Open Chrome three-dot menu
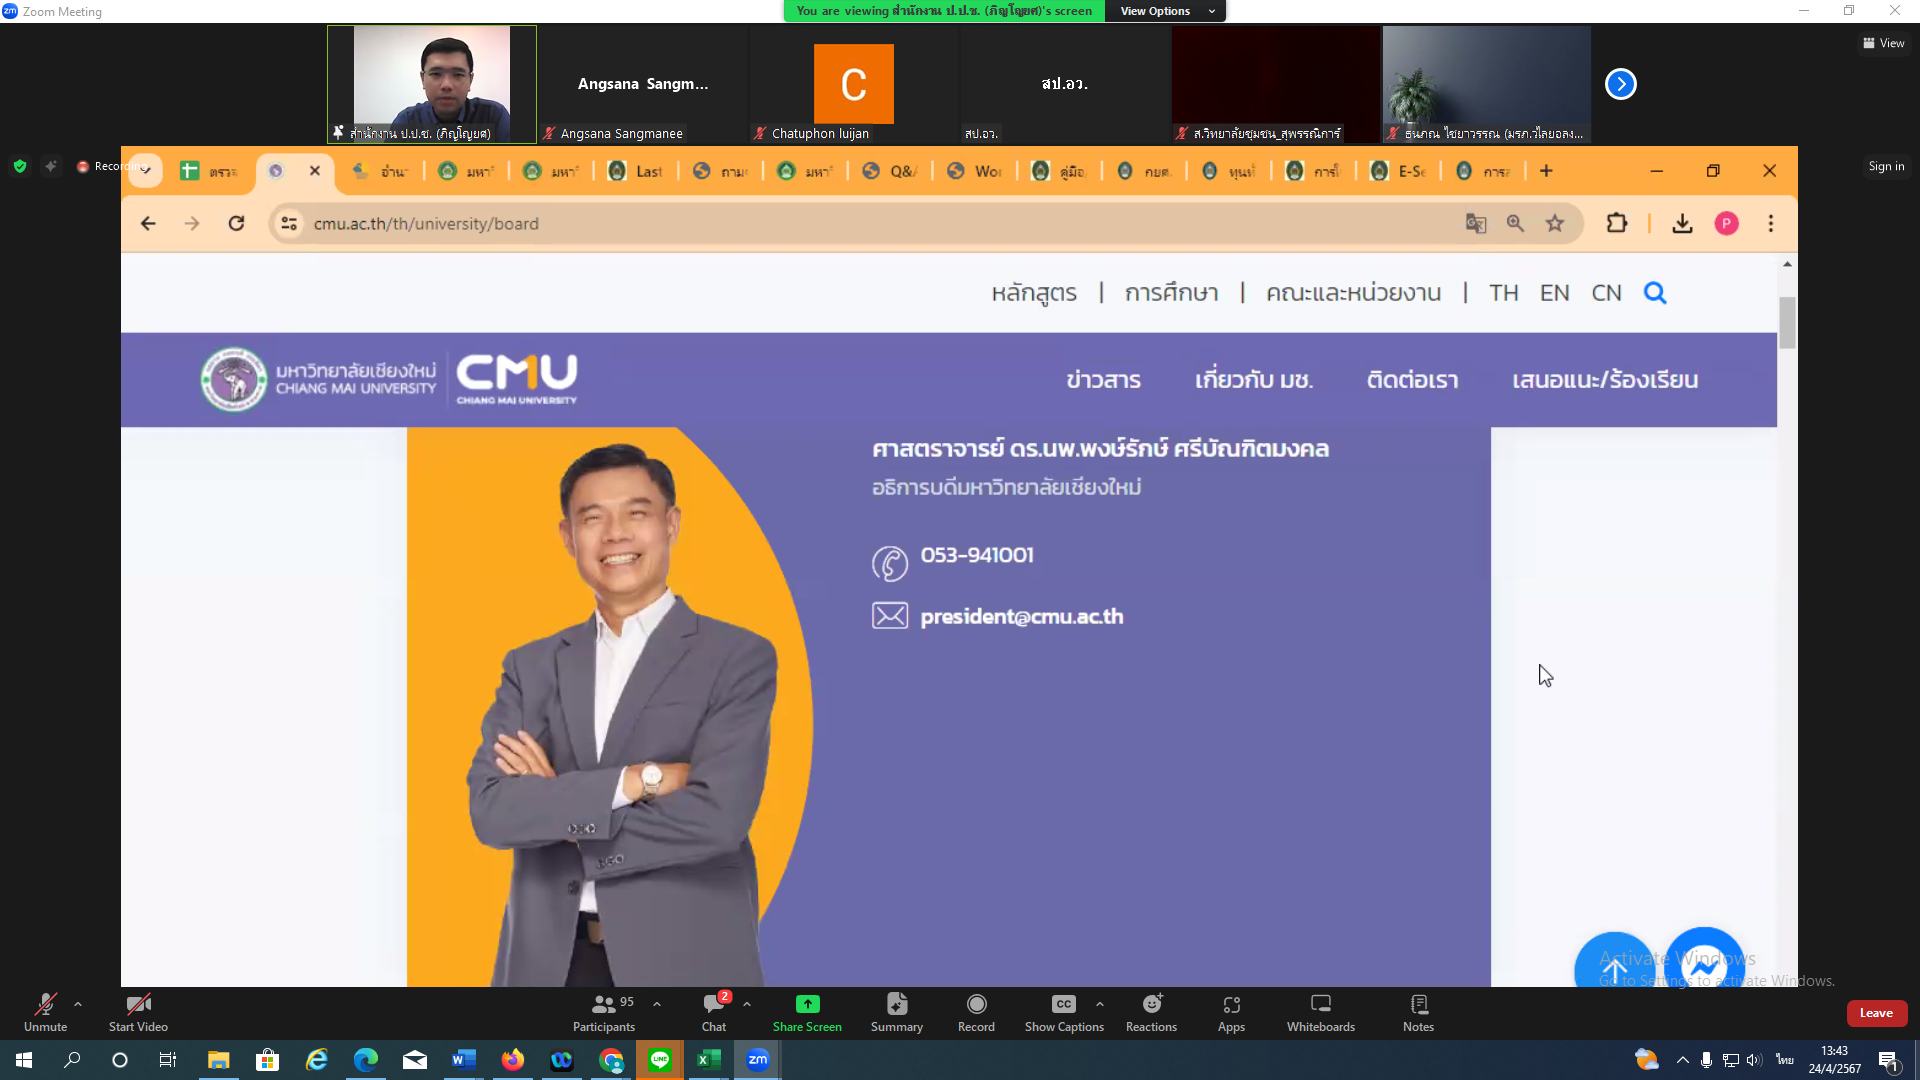The height and width of the screenshot is (1080, 1920). point(1771,223)
